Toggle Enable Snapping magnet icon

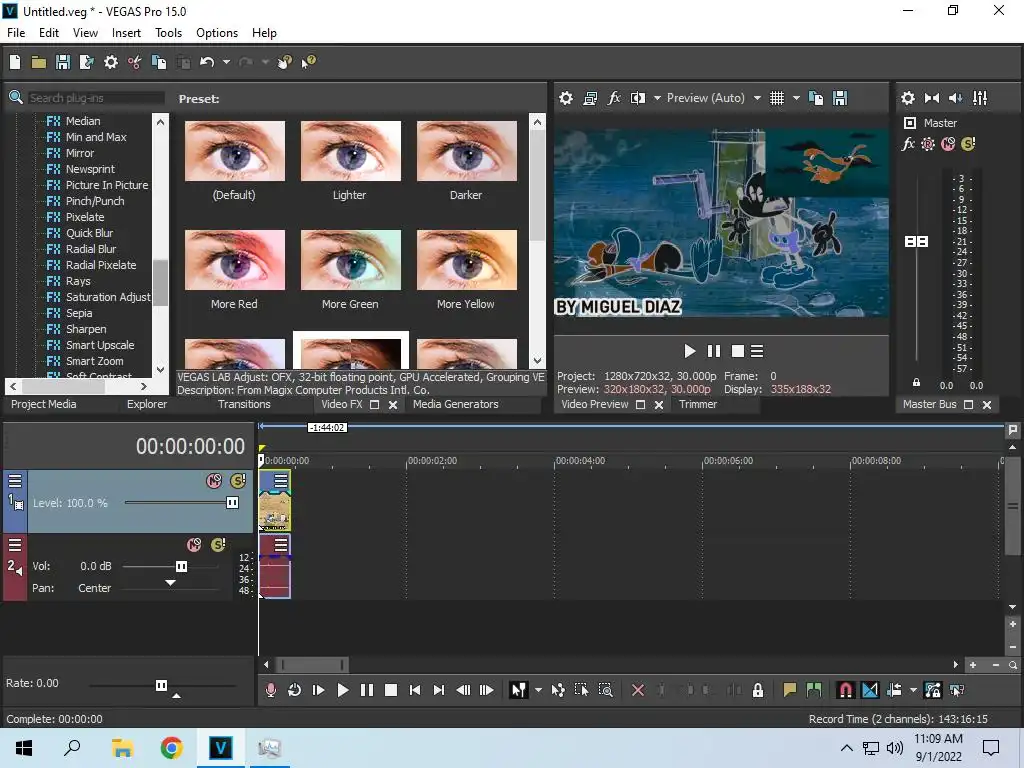(x=846, y=690)
